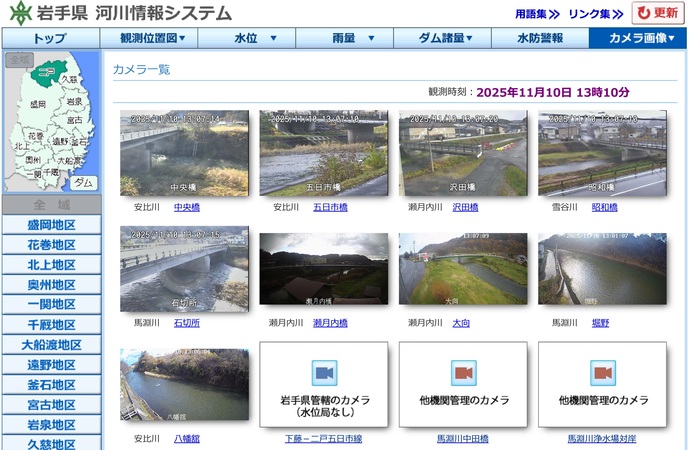
Task: Expand the カメラ画像 dropdown menu
Action: click(x=638, y=38)
